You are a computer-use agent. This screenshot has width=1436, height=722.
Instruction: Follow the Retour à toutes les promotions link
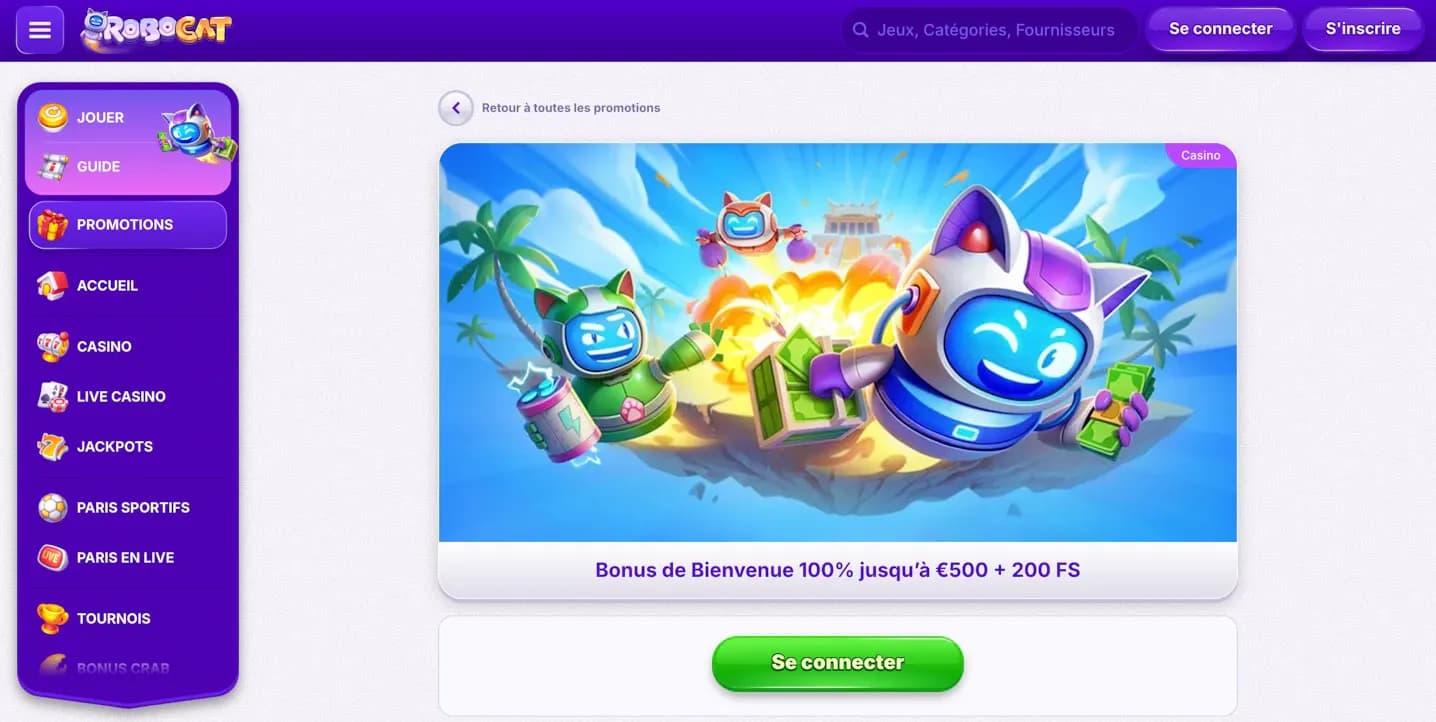tap(571, 108)
